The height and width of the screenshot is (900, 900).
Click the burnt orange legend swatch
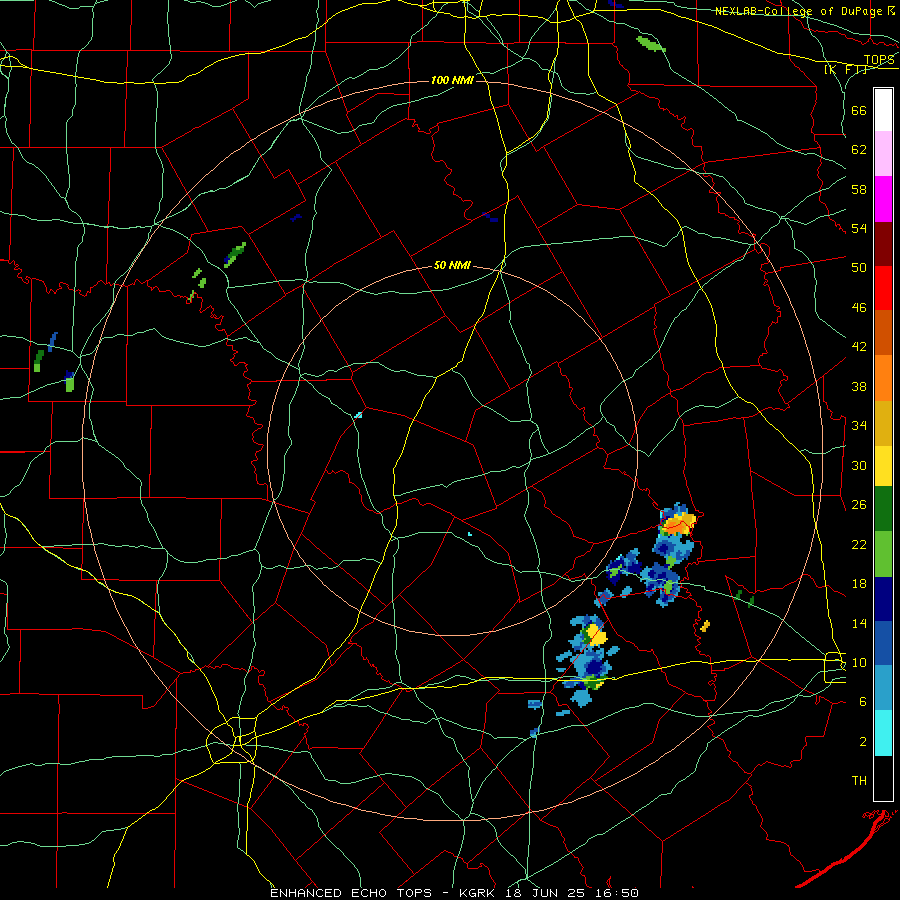pyautogui.click(x=883, y=332)
